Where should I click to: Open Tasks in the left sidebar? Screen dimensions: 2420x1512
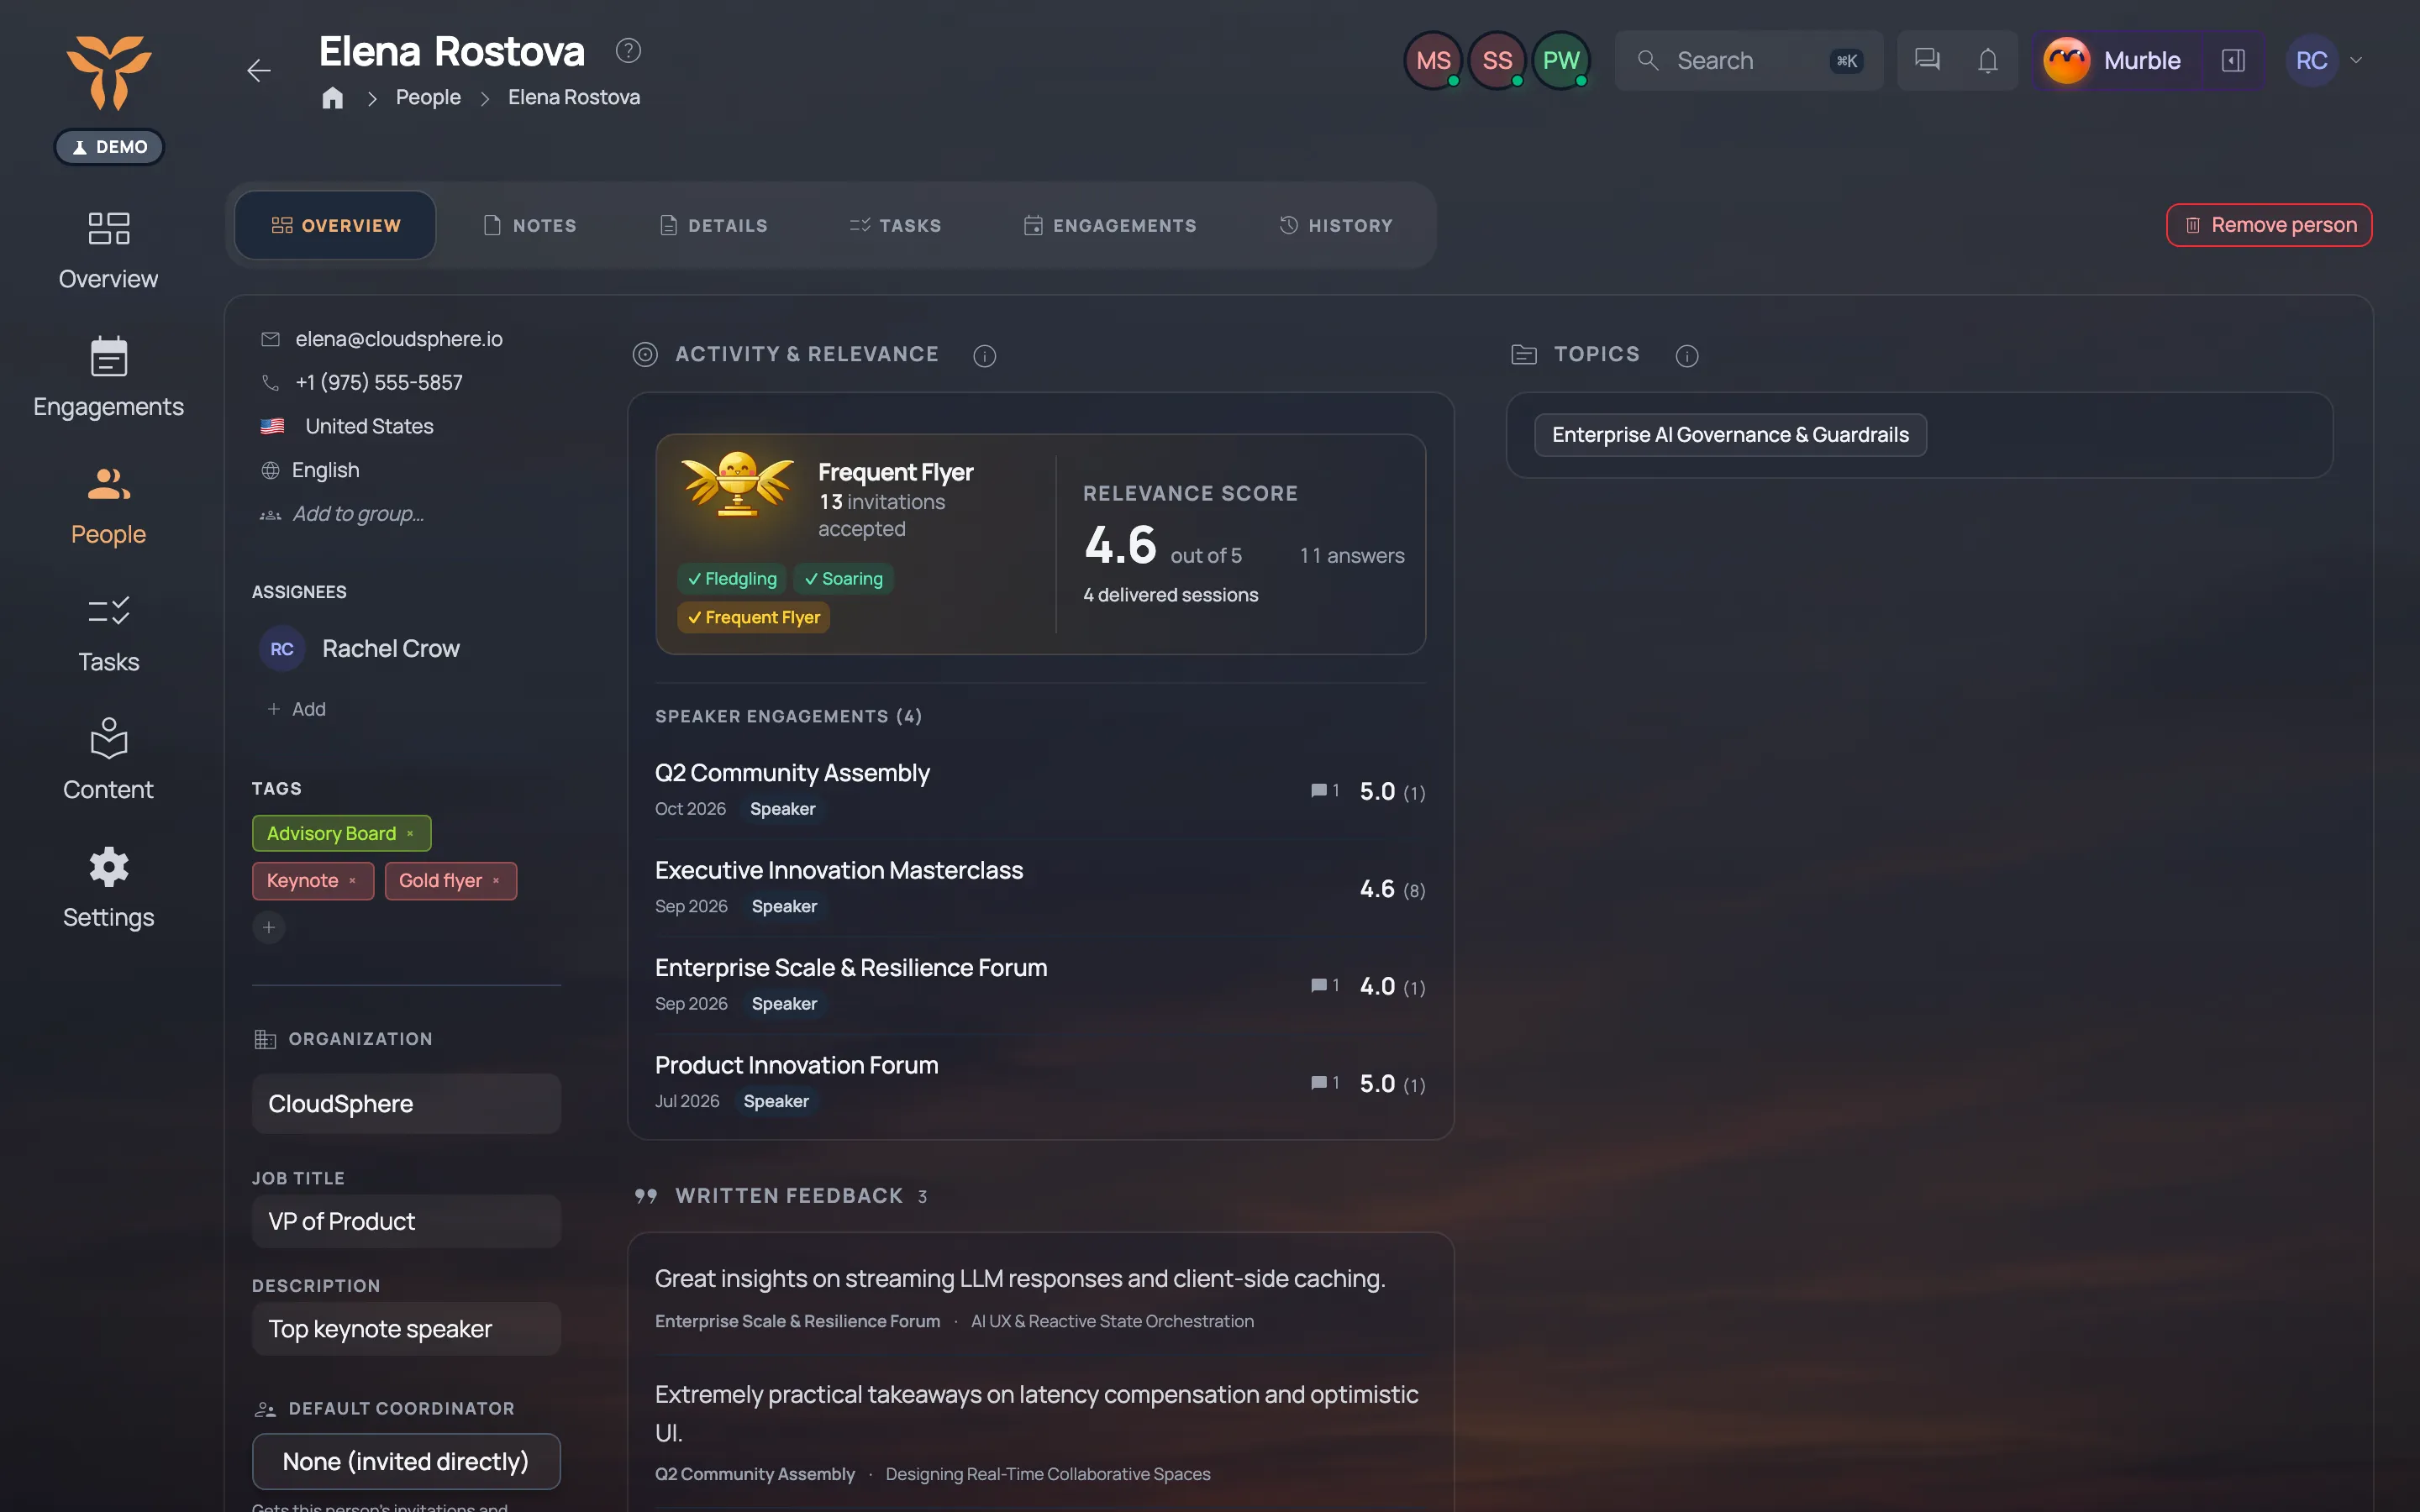(108, 634)
